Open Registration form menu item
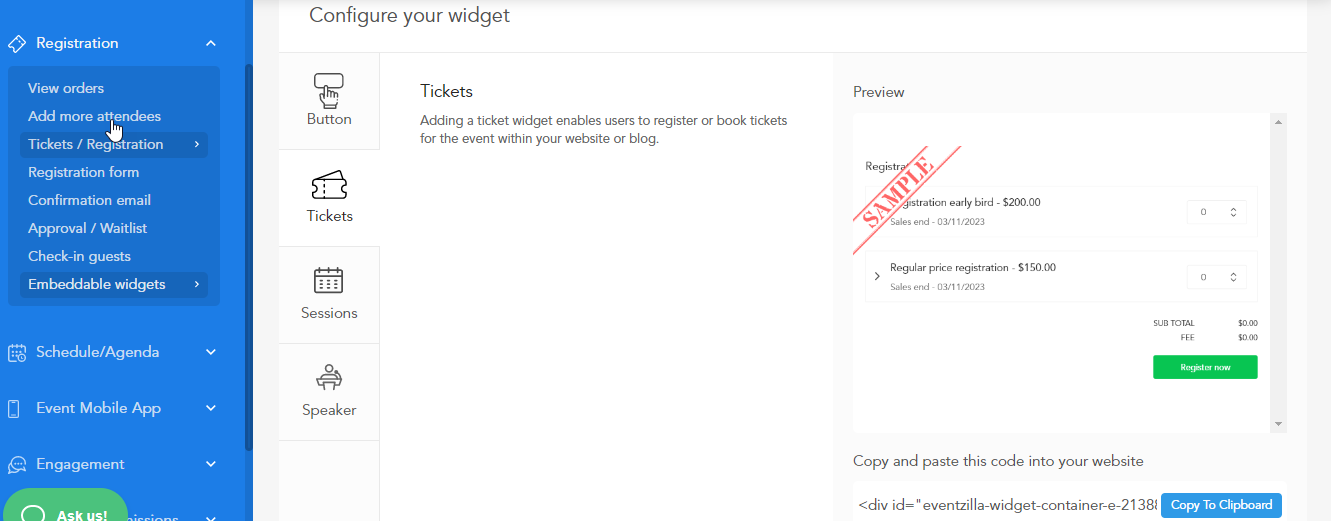1331x521 pixels. click(83, 172)
